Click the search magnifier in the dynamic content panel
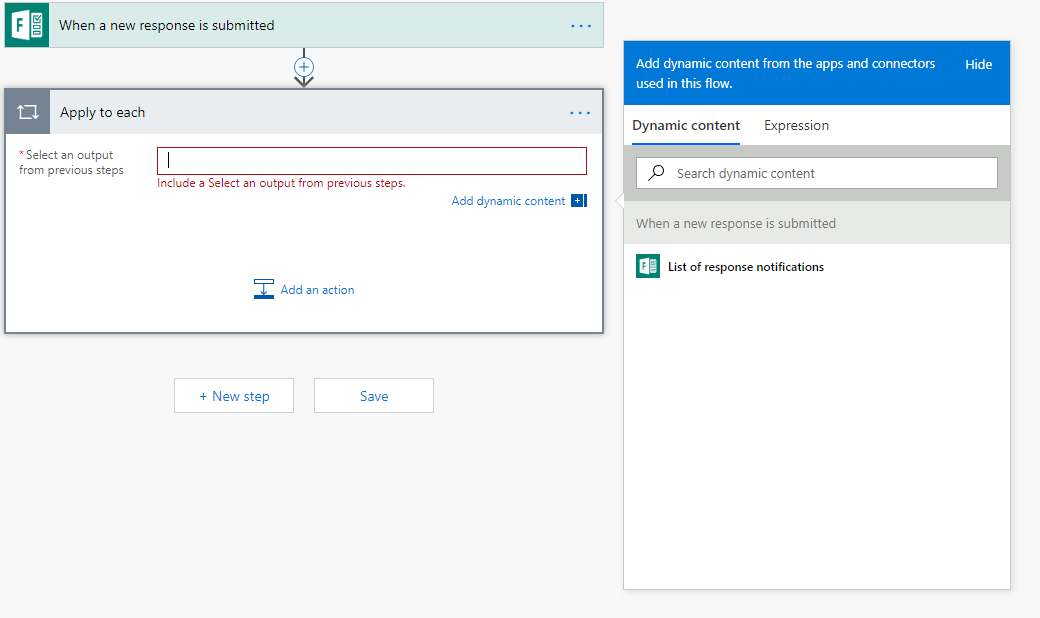 coord(656,173)
